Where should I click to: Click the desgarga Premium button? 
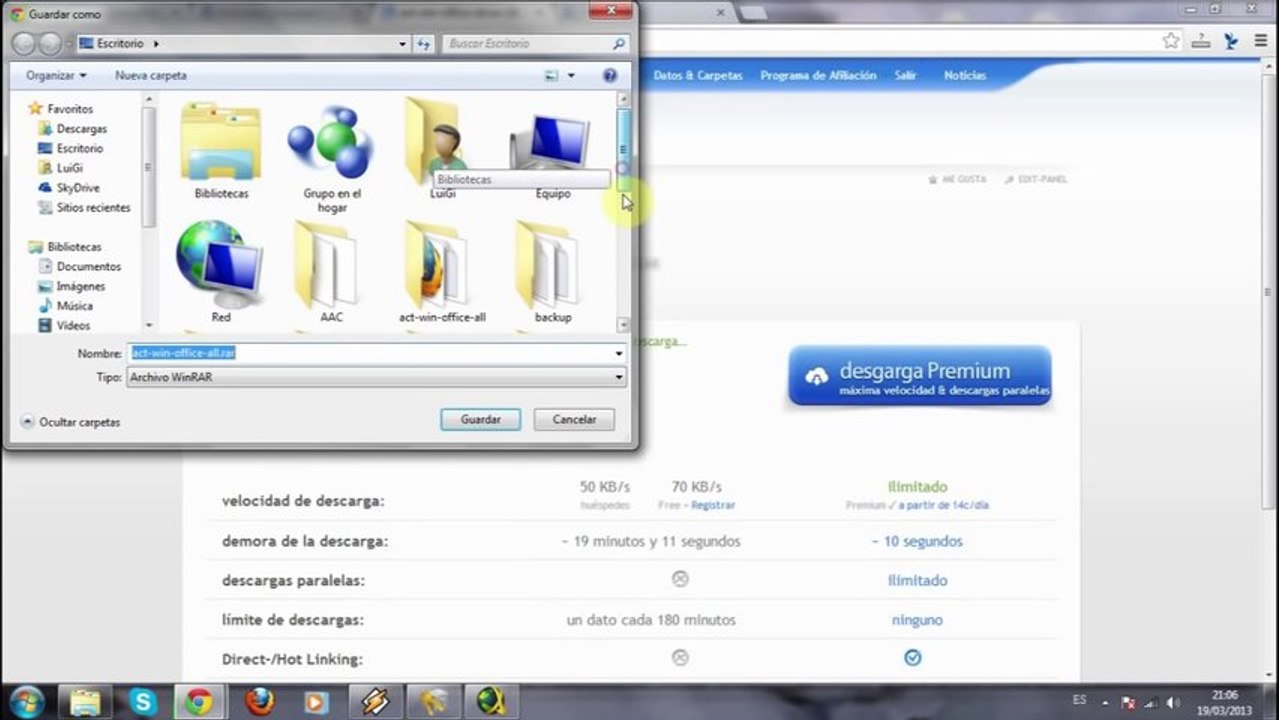920,376
